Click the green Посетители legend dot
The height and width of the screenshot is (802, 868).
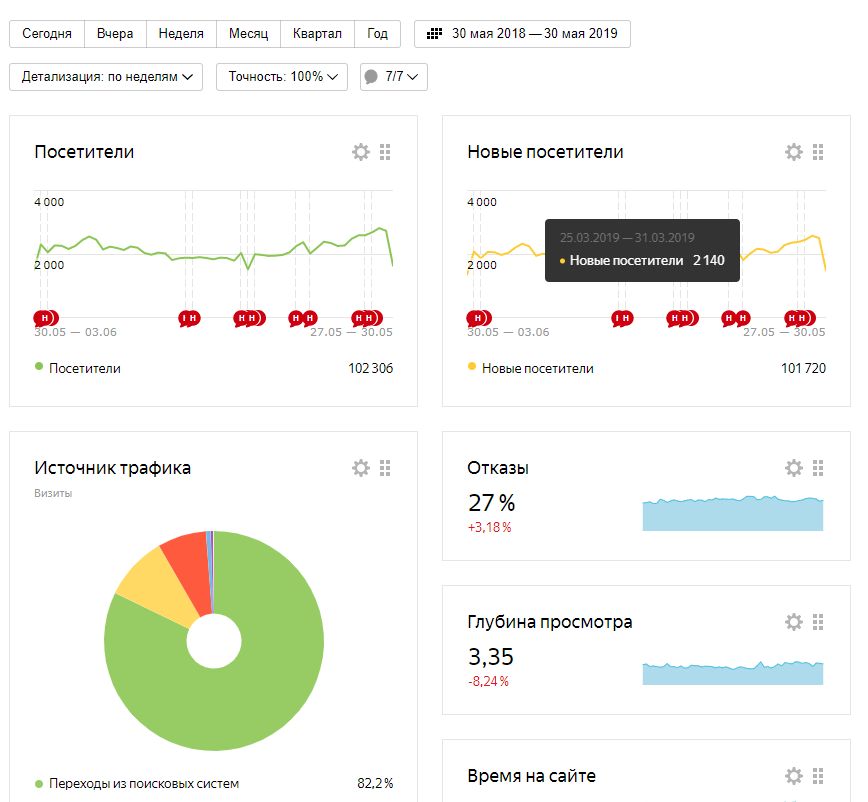(x=39, y=366)
